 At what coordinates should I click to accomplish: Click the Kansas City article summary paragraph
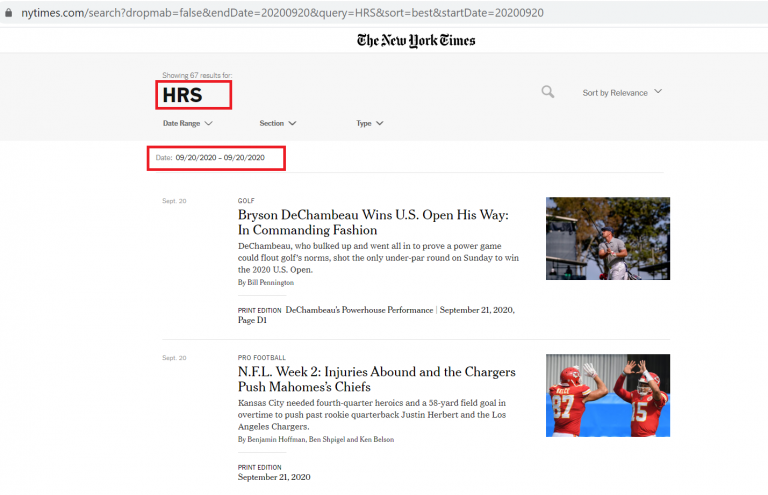tap(372, 415)
